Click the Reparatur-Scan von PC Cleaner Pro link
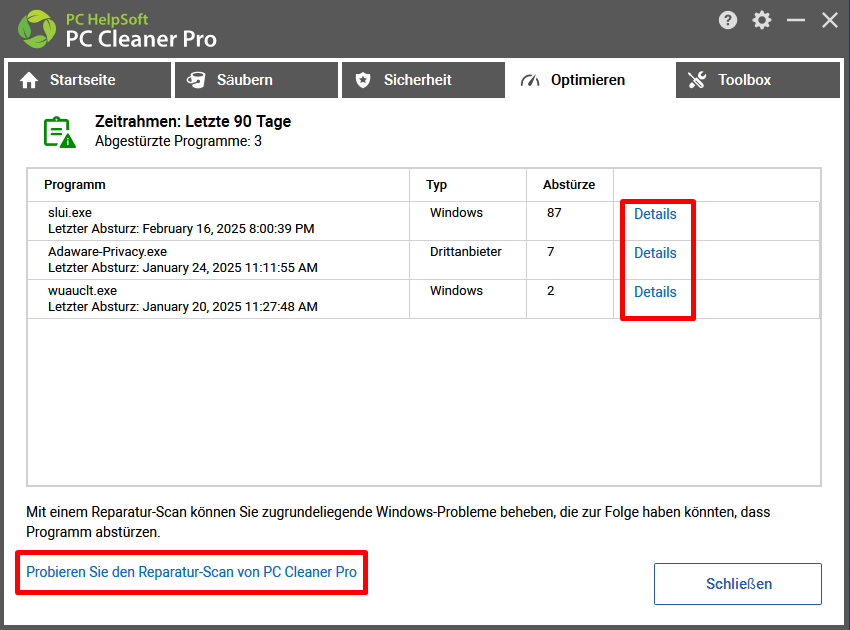Image resolution: width=850 pixels, height=630 pixels. 191,572
